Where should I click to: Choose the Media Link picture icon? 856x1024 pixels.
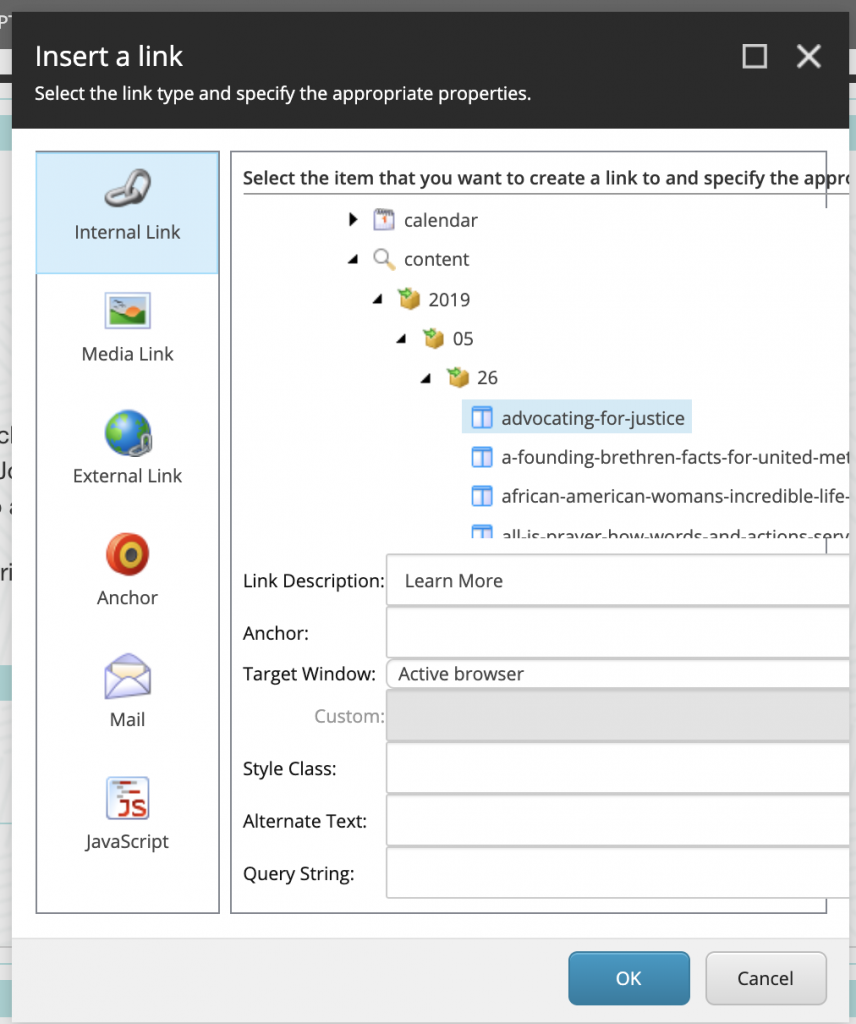(128, 310)
